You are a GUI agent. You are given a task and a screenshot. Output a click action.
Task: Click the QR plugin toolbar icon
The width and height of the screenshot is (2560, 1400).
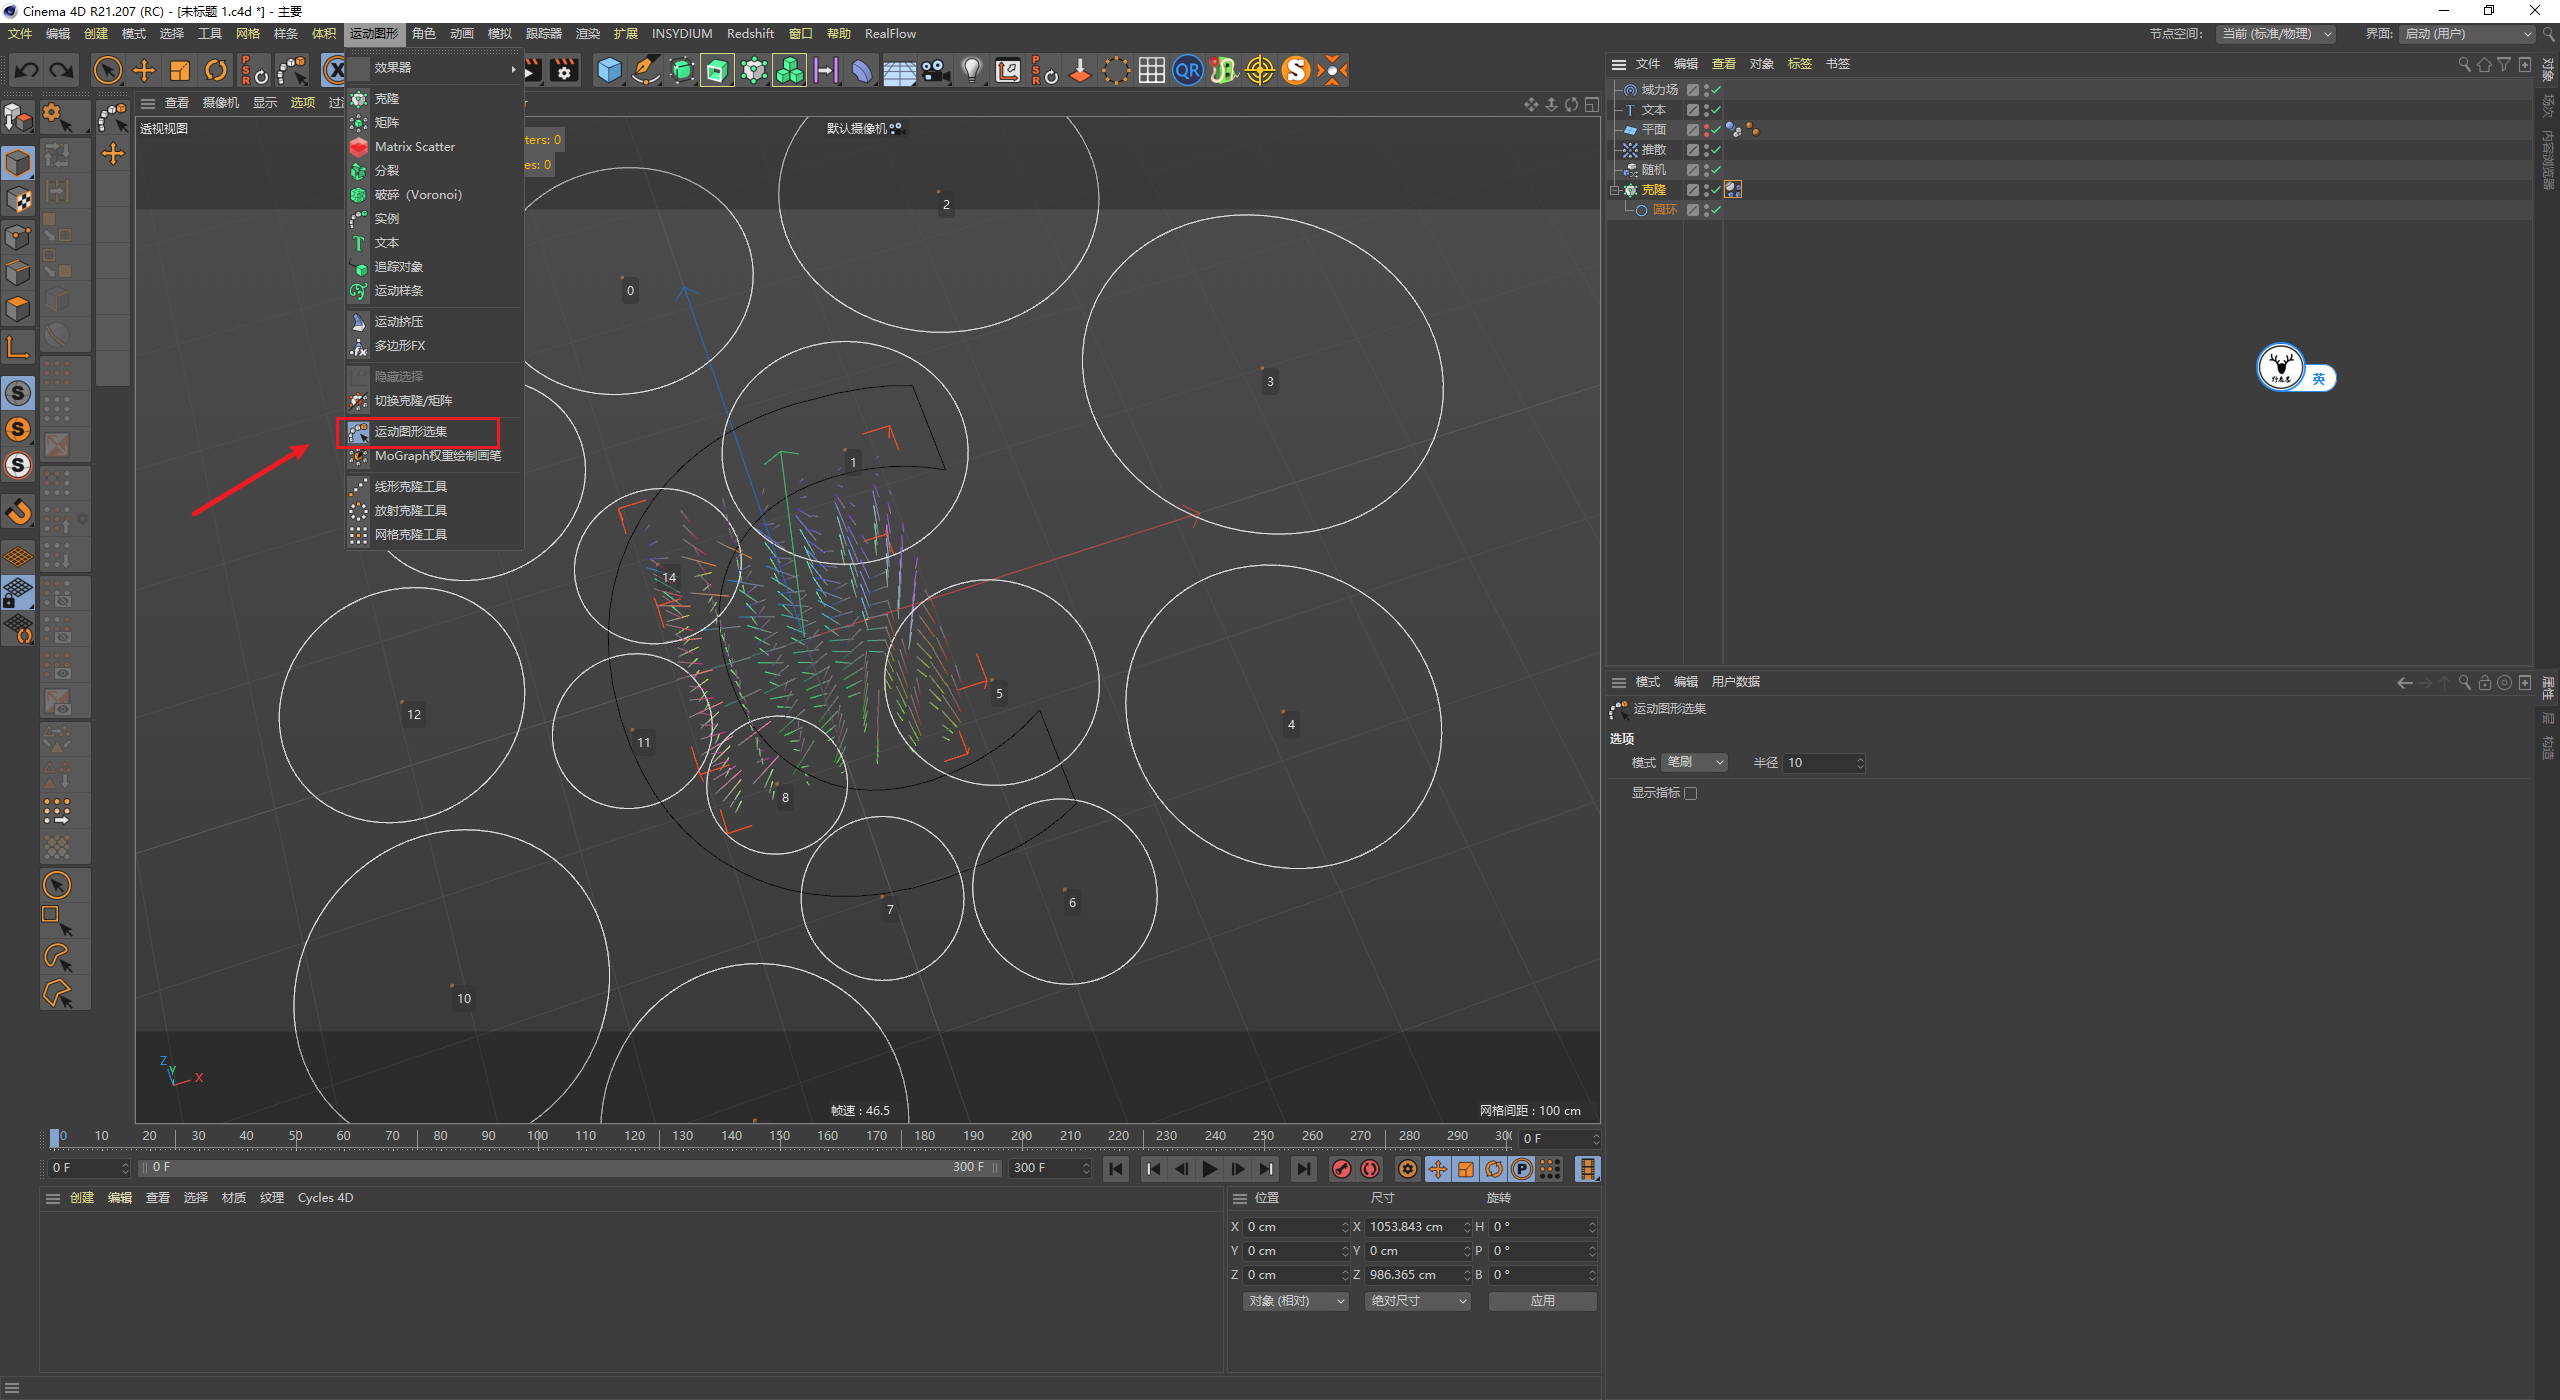[x=1187, y=70]
